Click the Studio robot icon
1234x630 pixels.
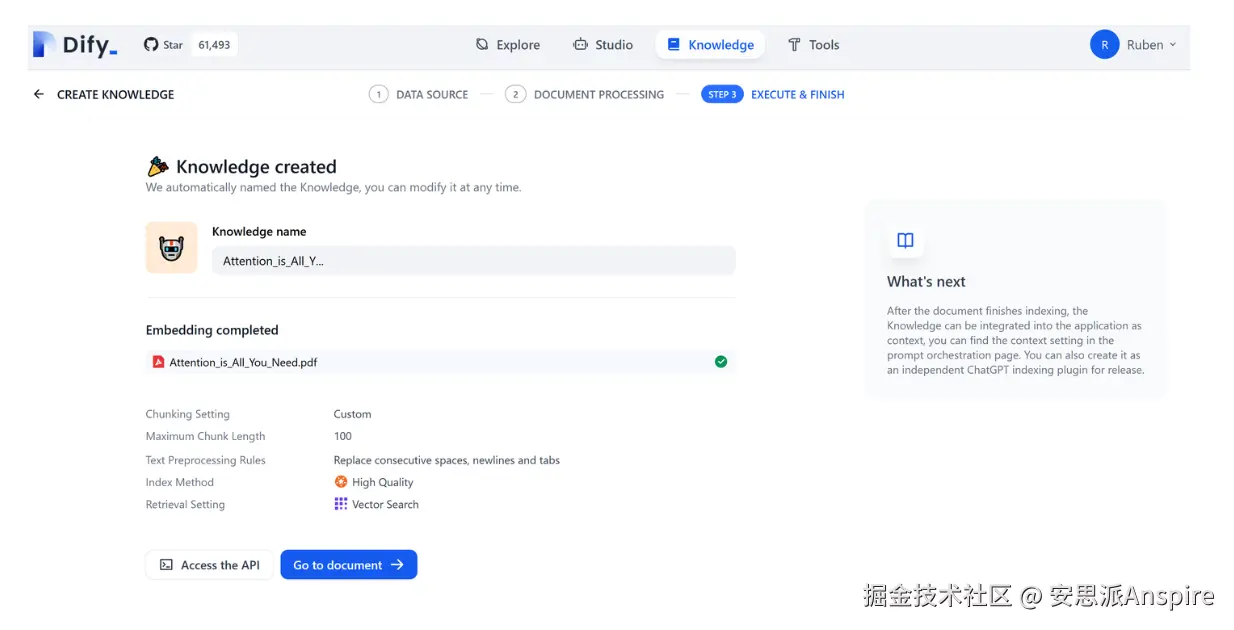pos(580,45)
